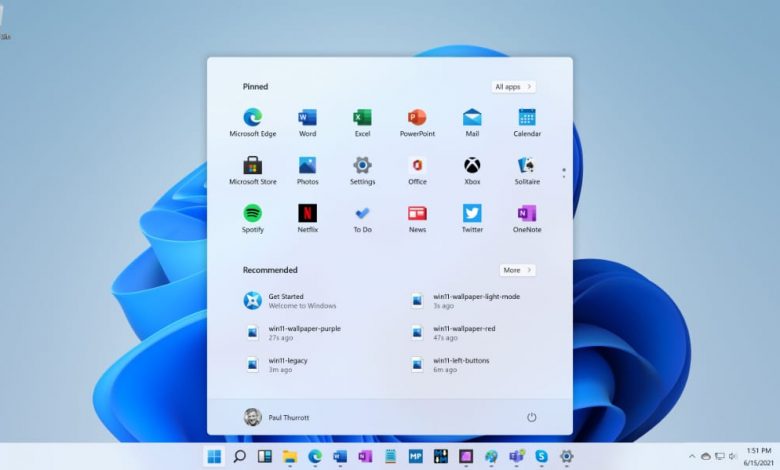The height and width of the screenshot is (470, 780).
Task: Launch the Xbox app
Action: pyautogui.click(x=472, y=170)
